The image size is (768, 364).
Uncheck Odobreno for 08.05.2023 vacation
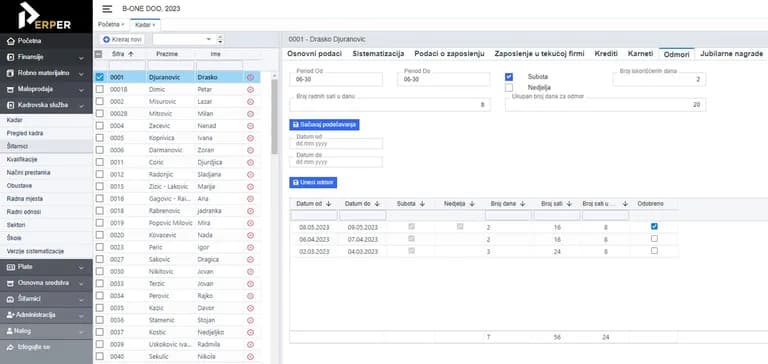[654, 226]
